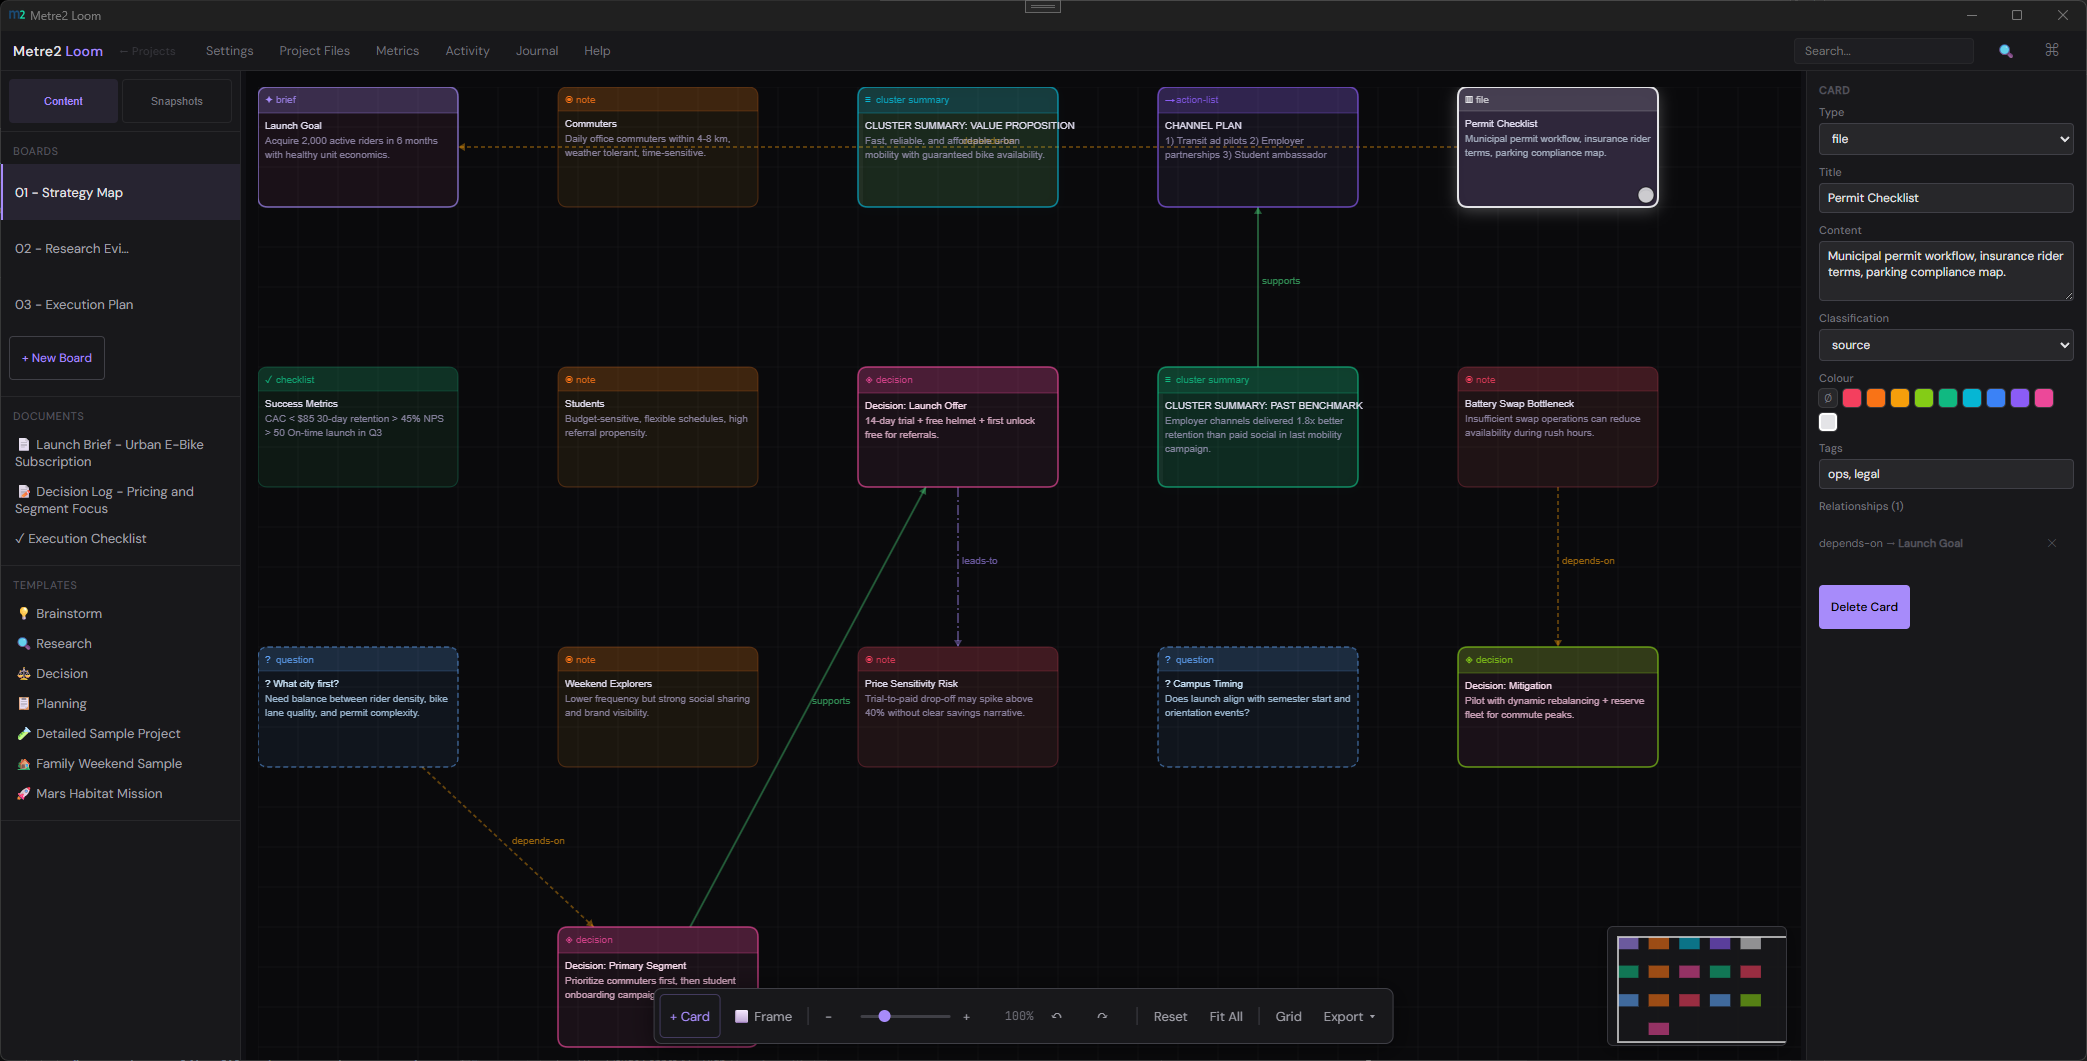Open the Export dropdown menu

1349,1016
